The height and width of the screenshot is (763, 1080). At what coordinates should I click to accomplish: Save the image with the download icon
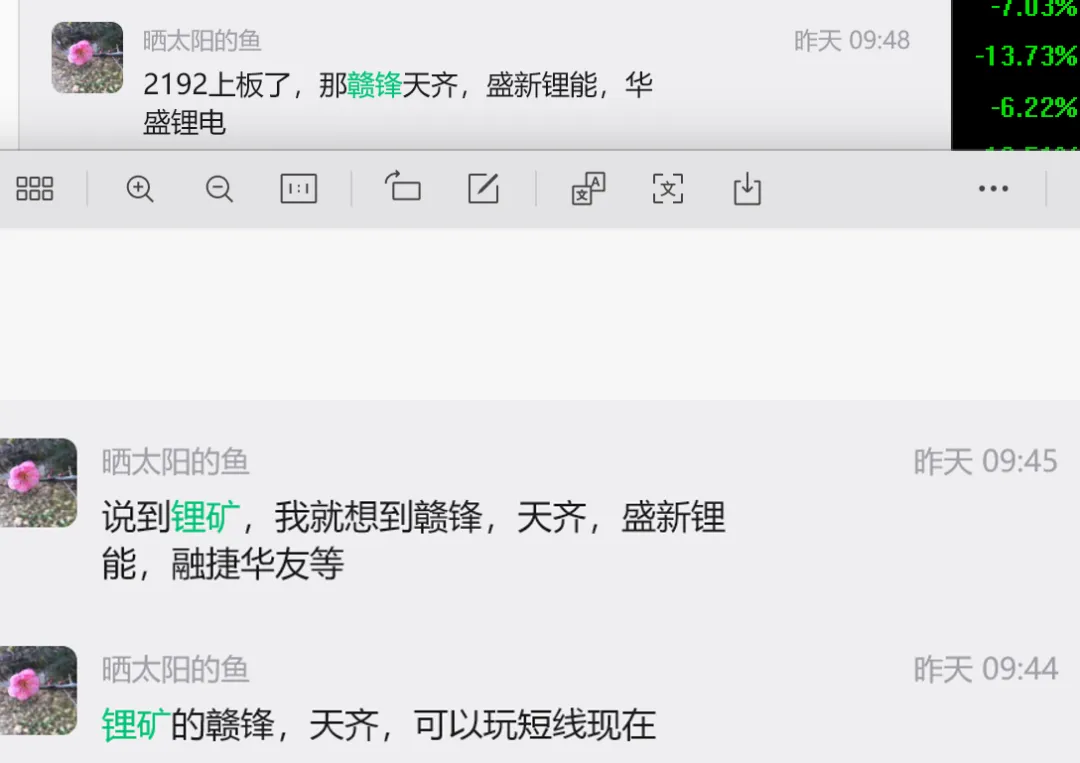point(747,189)
